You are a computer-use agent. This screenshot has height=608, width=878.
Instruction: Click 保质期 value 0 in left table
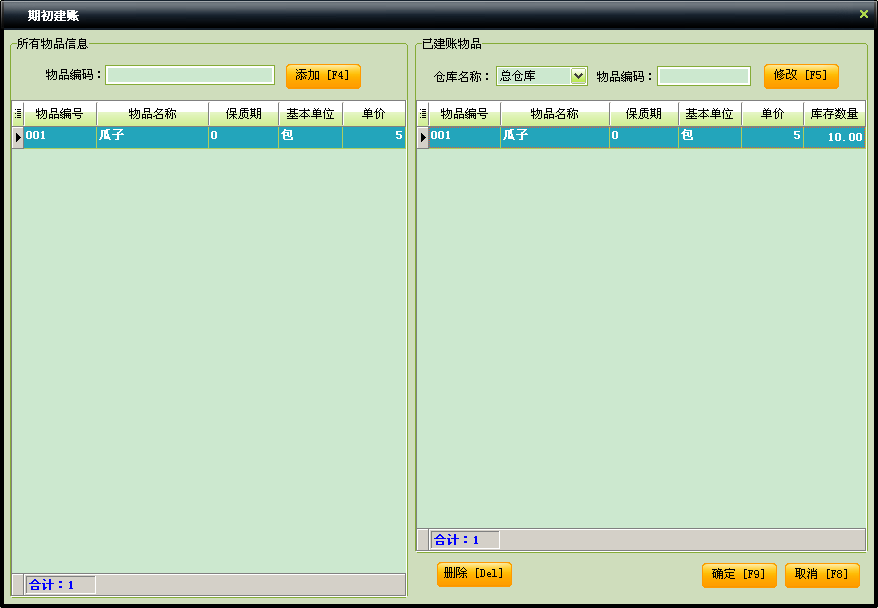244,137
